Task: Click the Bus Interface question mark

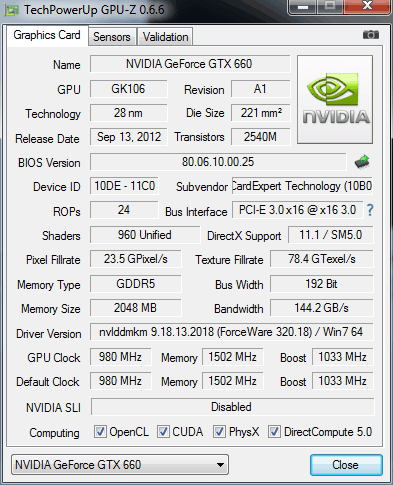Action: point(370,210)
